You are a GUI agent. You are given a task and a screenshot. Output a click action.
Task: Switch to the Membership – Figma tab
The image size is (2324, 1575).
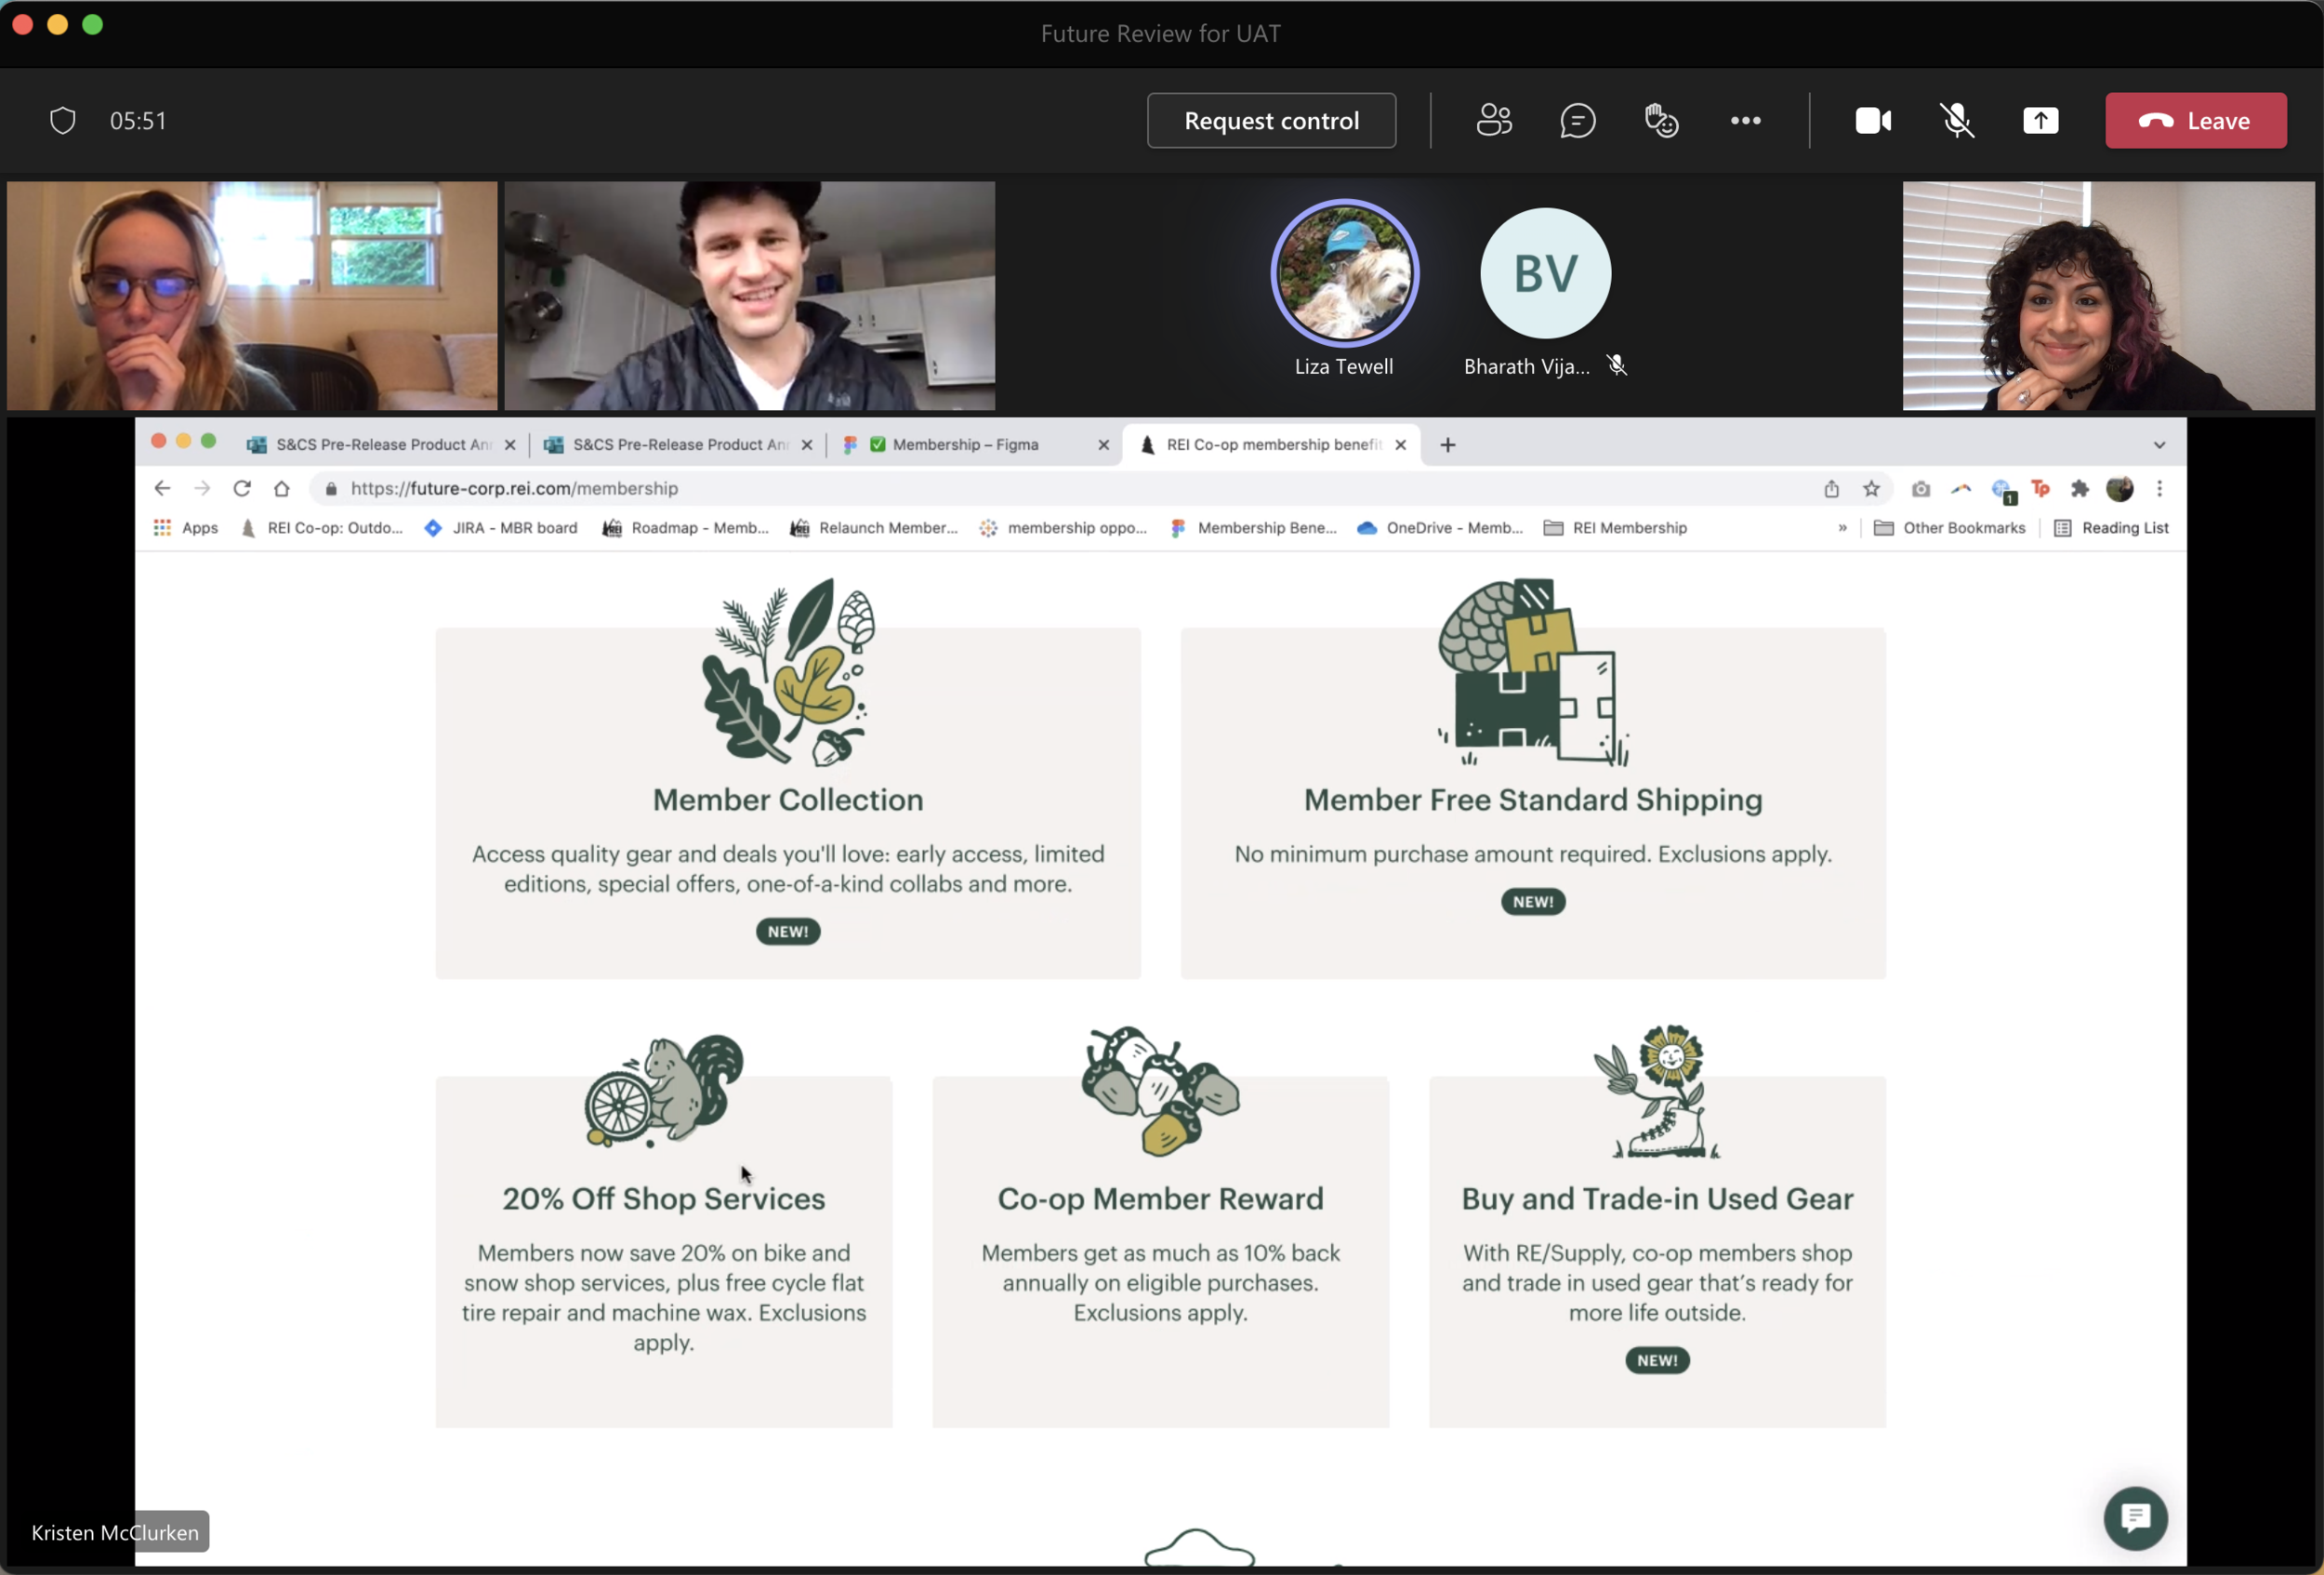pos(965,445)
